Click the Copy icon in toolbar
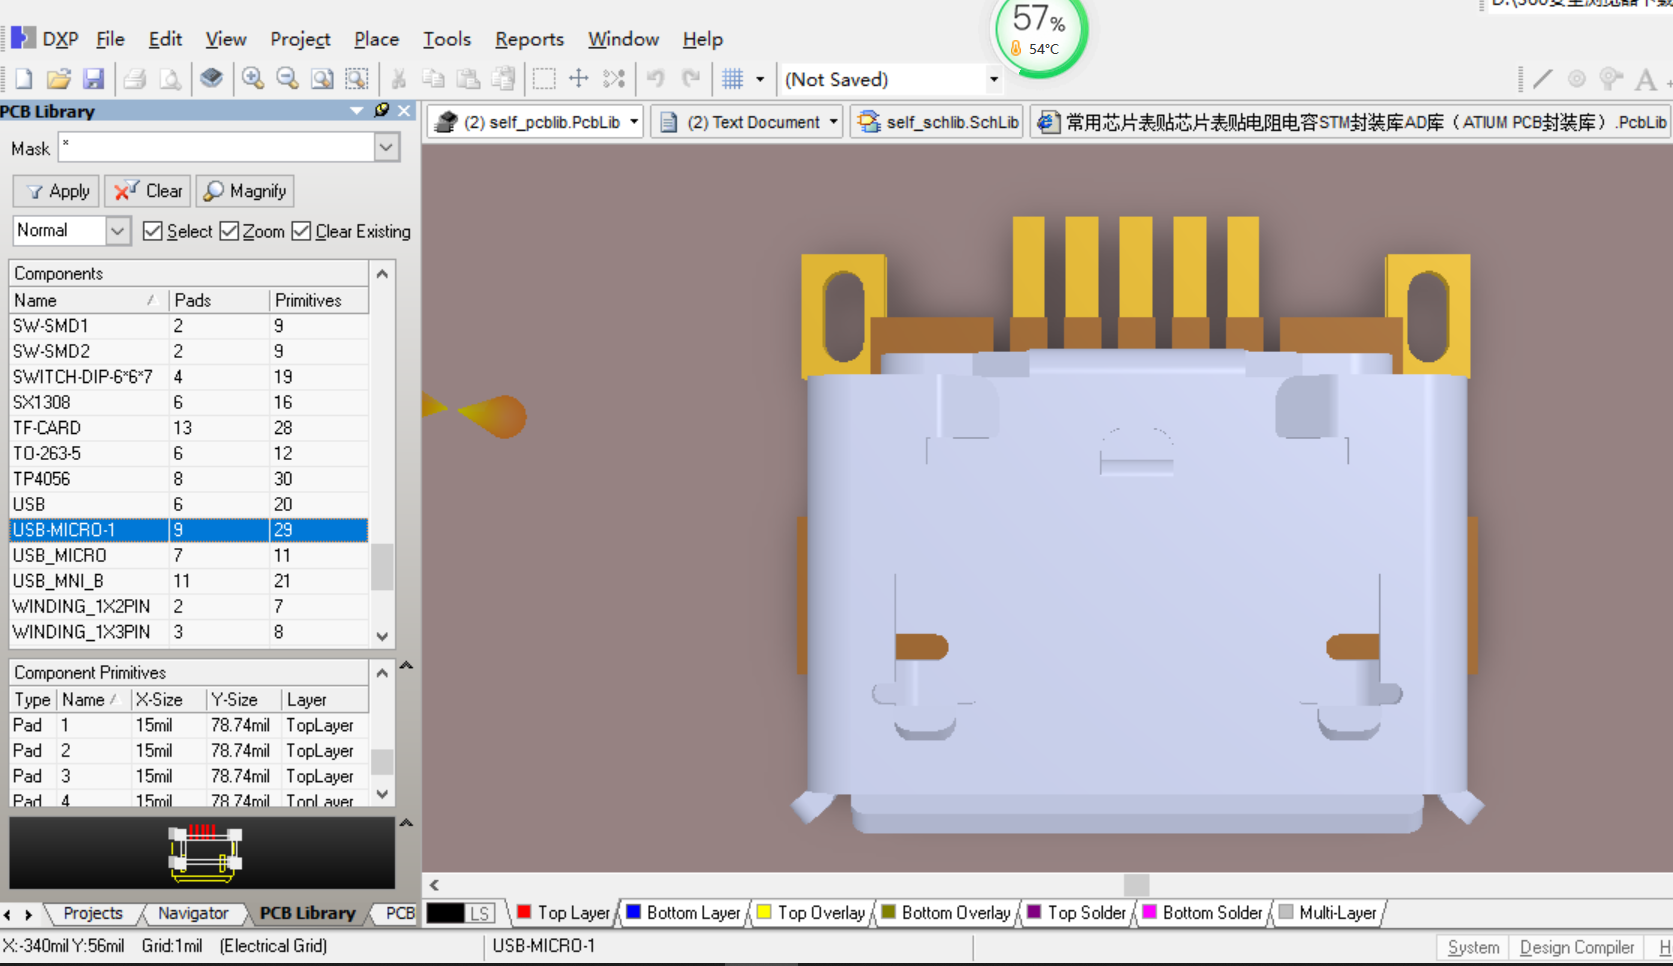The image size is (1673, 966). pos(433,78)
